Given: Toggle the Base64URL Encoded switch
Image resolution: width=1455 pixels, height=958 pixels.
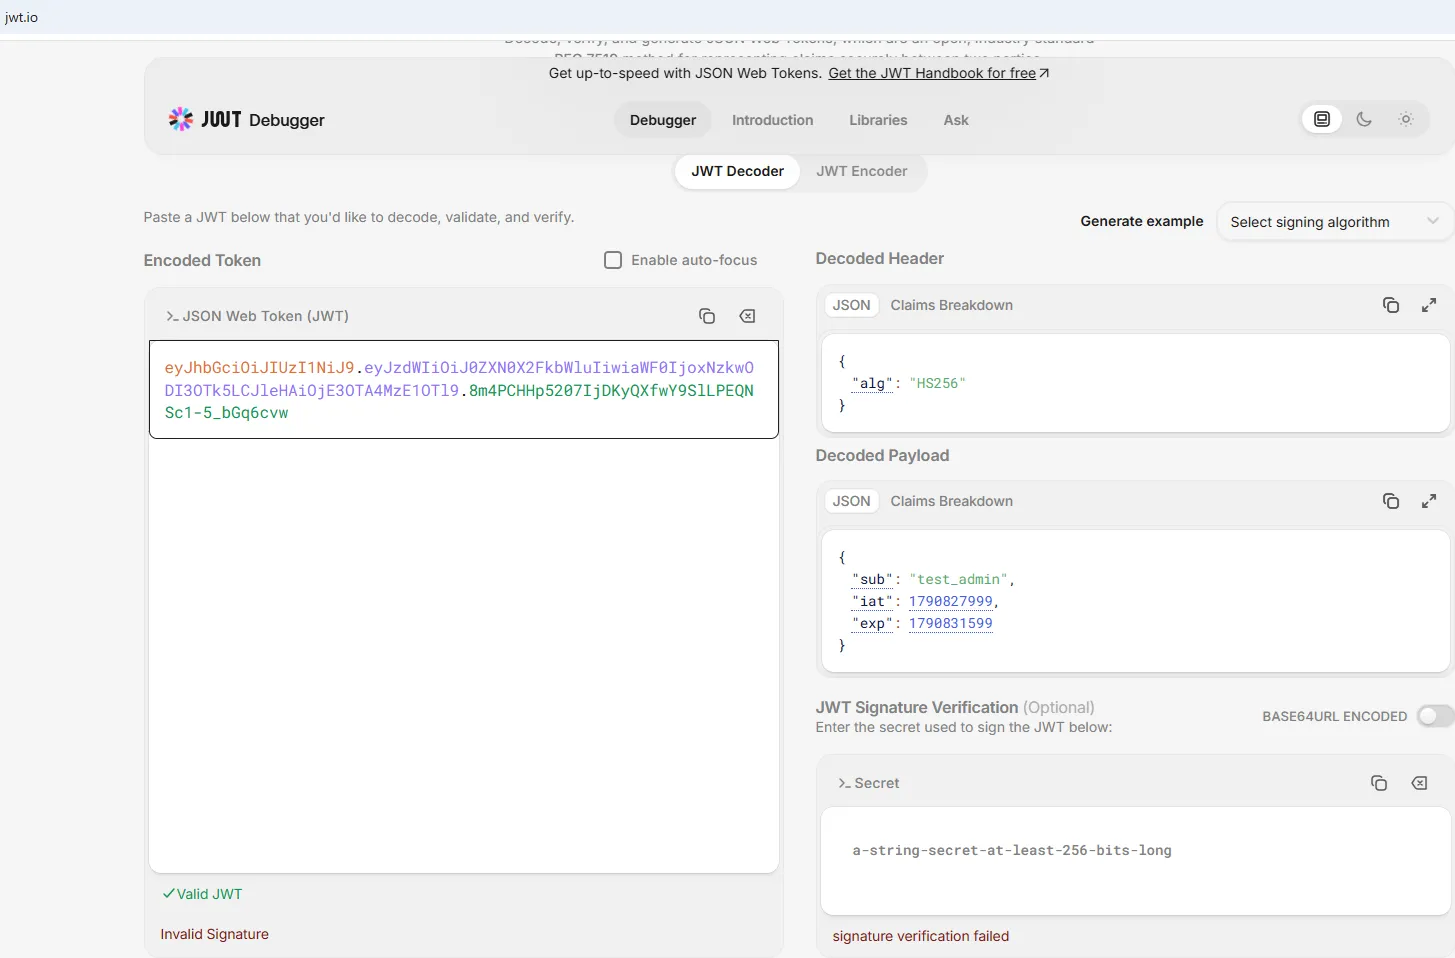Looking at the screenshot, I should click(1436, 716).
